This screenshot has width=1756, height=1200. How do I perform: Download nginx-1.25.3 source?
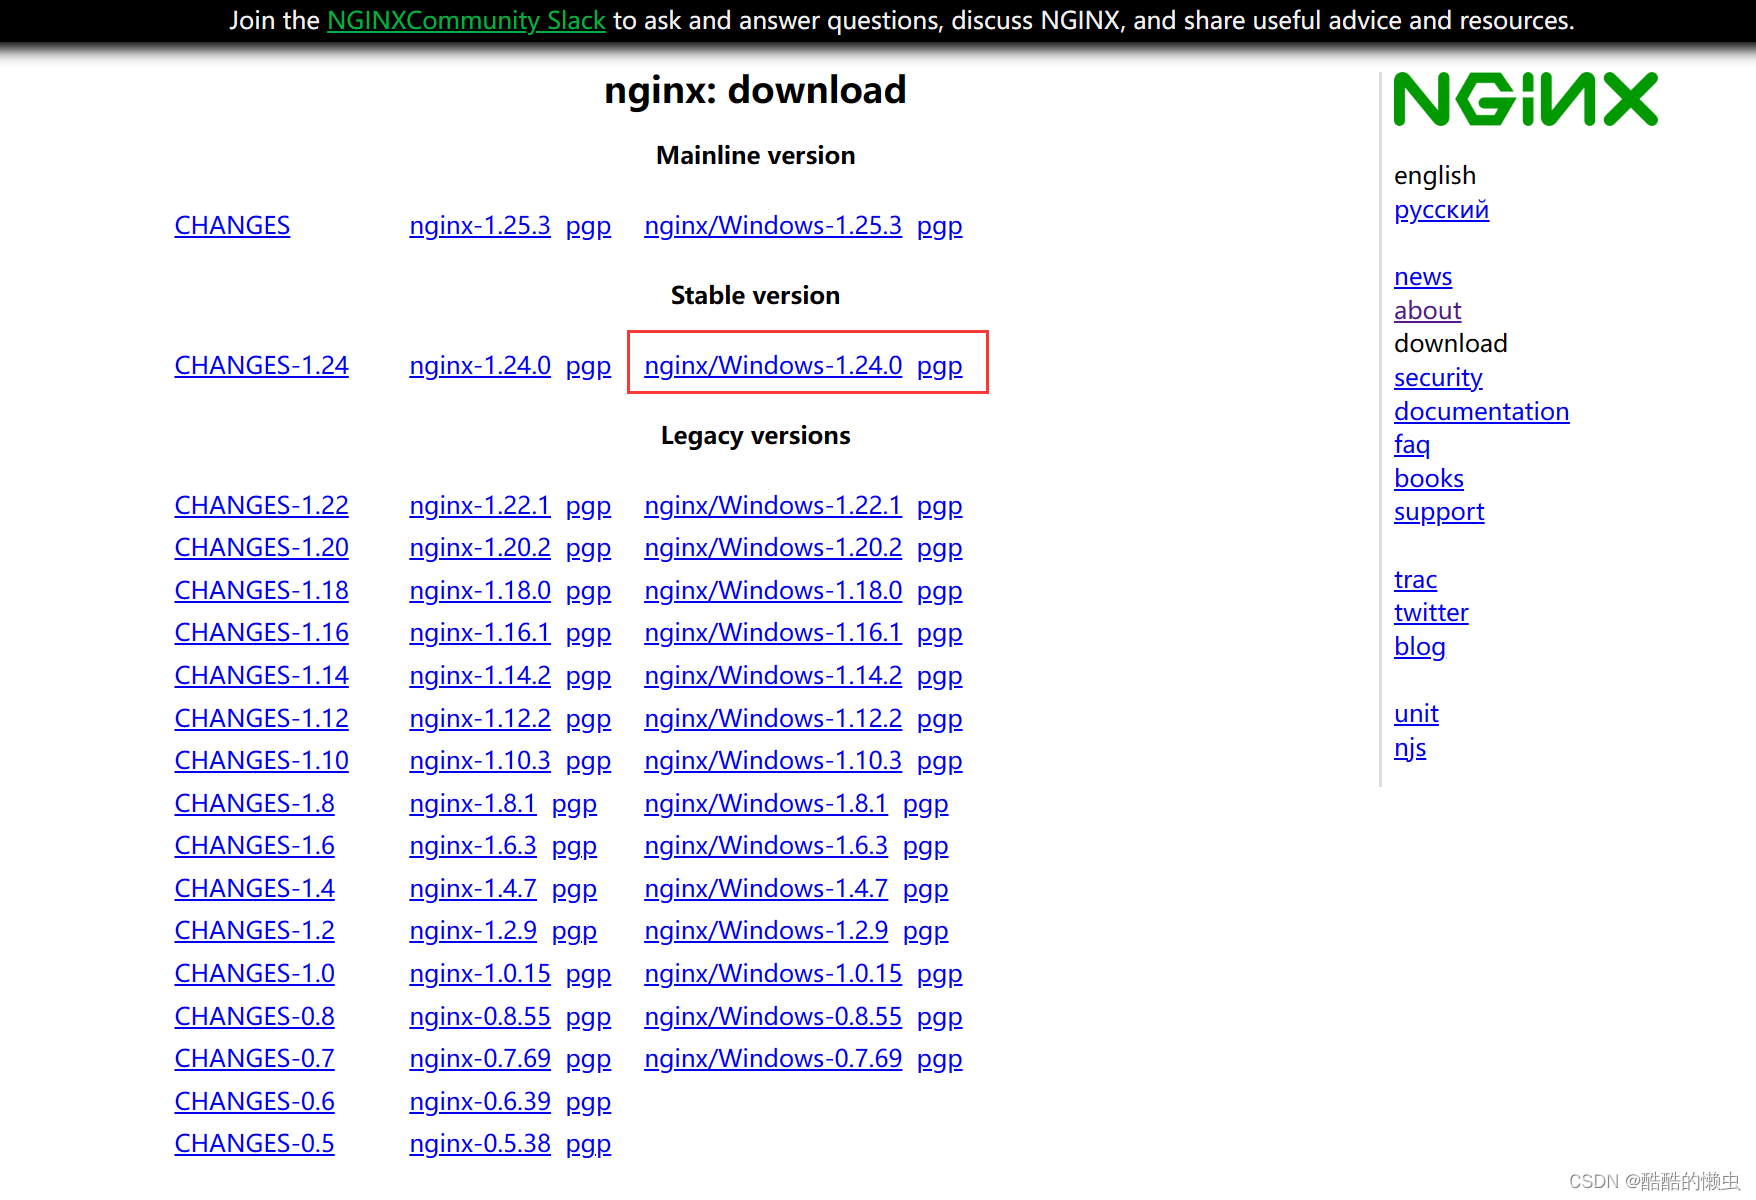coord(480,226)
